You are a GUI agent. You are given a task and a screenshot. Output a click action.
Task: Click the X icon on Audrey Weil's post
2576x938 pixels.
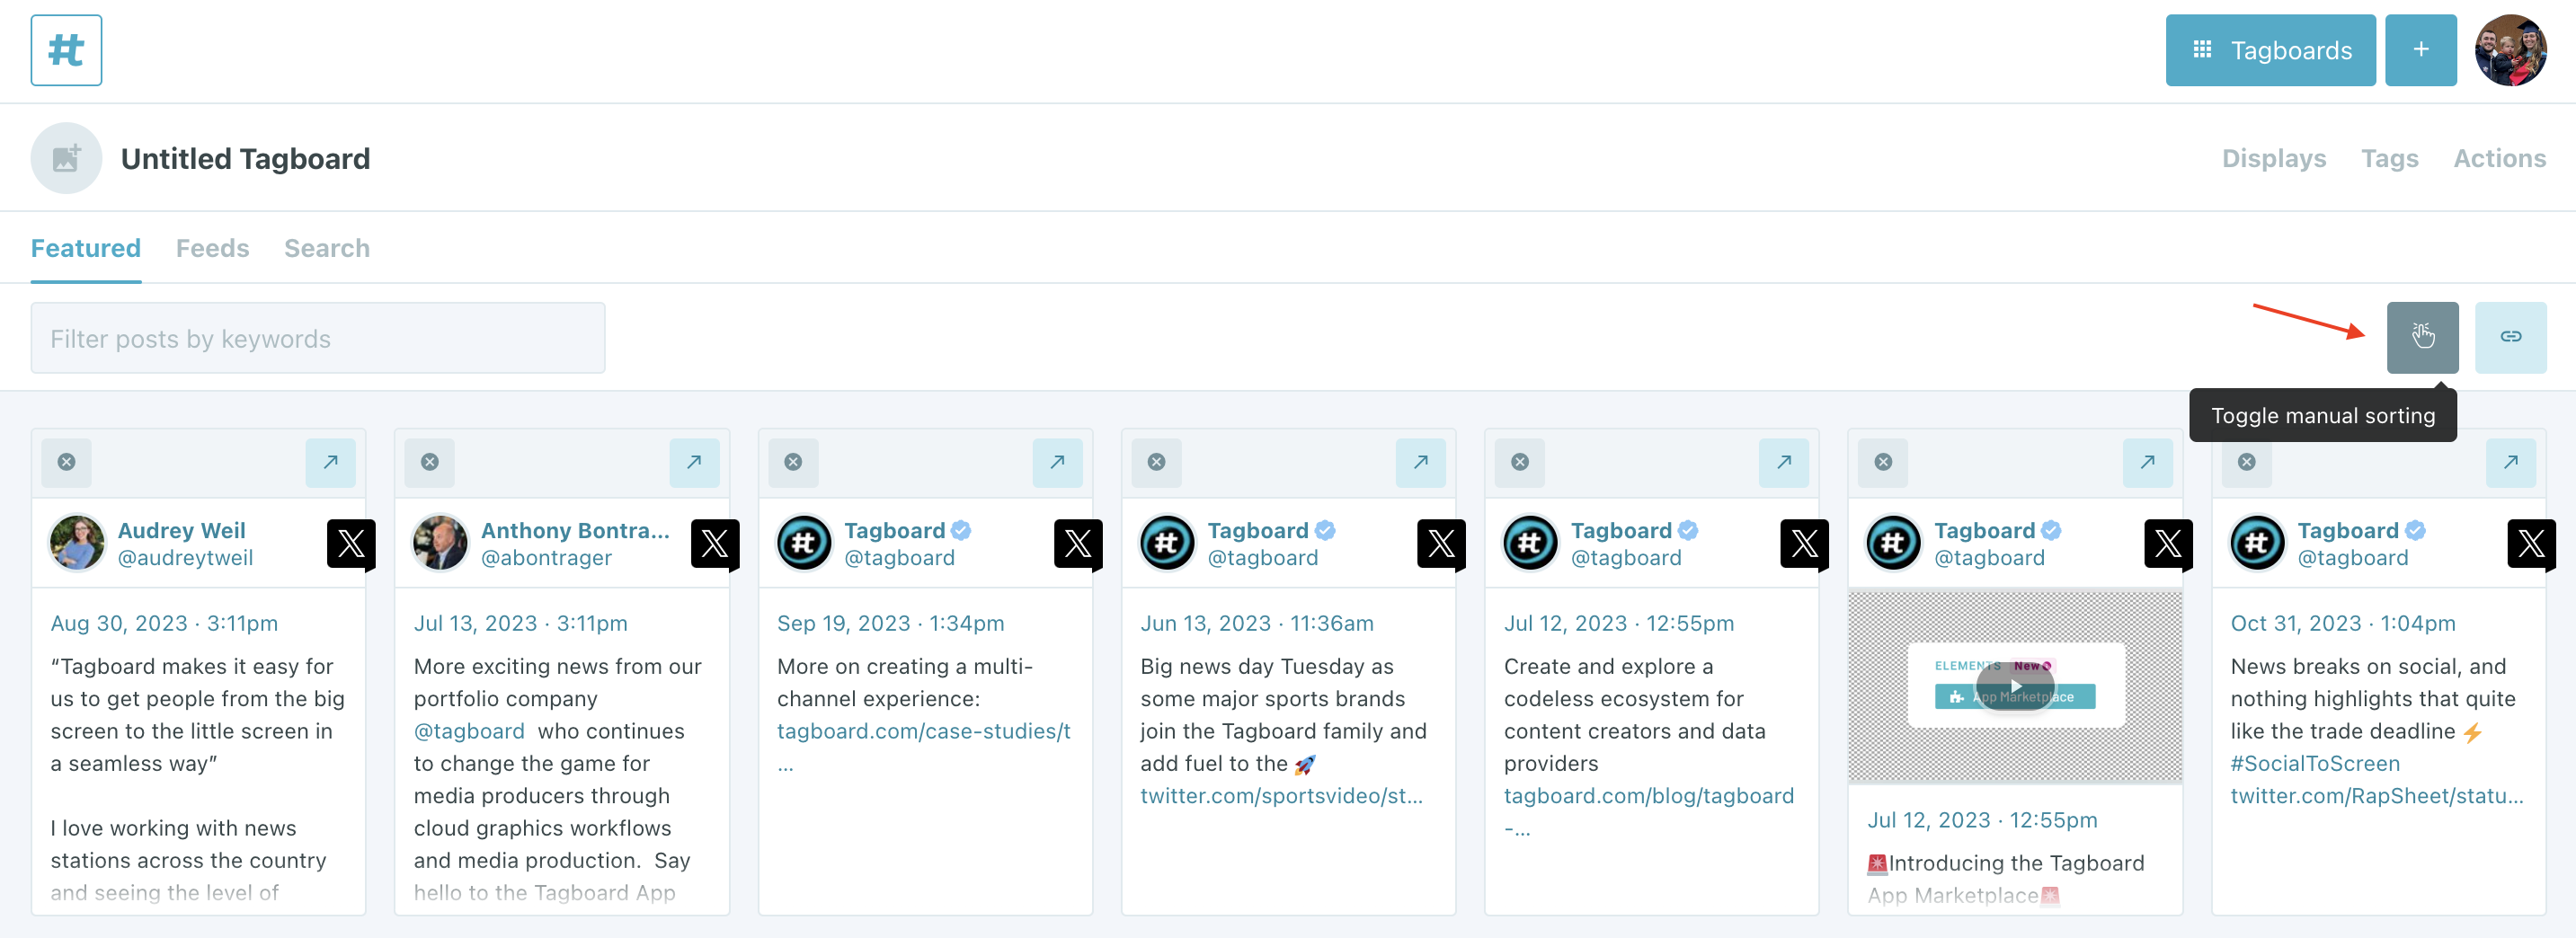point(351,544)
